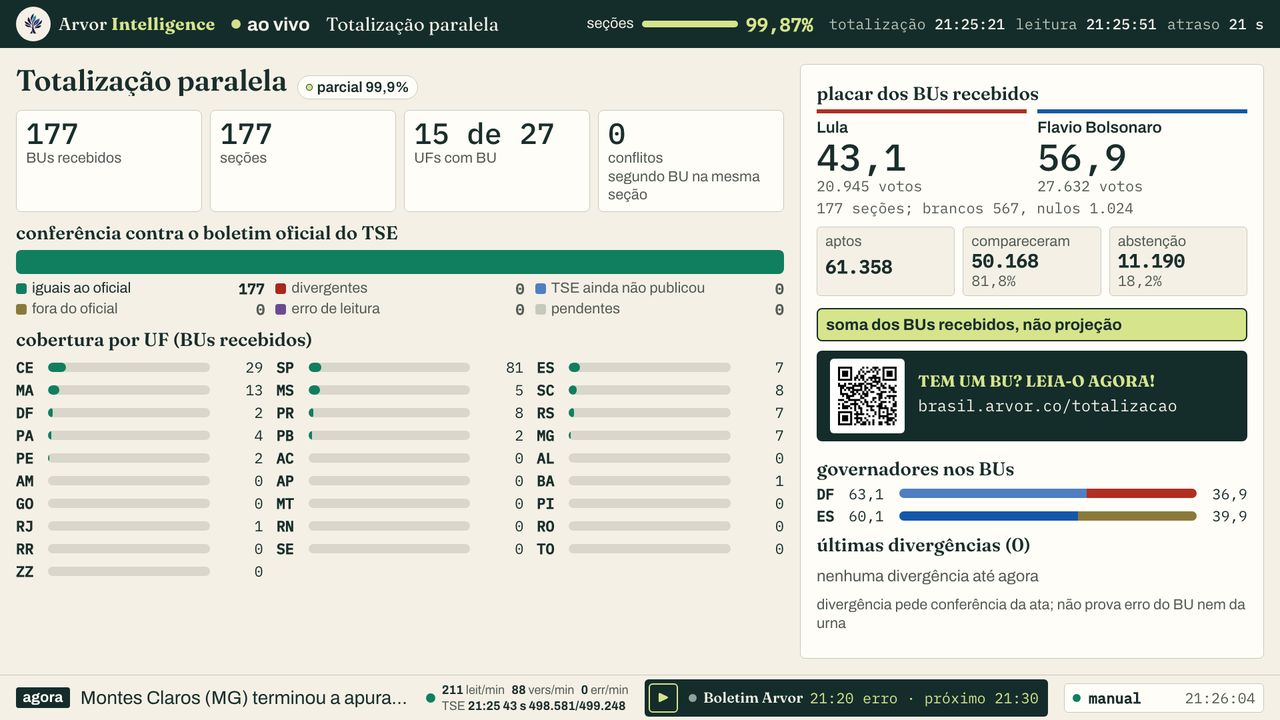Click 'nenhuma divergência até agora' message

click(x=927, y=576)
